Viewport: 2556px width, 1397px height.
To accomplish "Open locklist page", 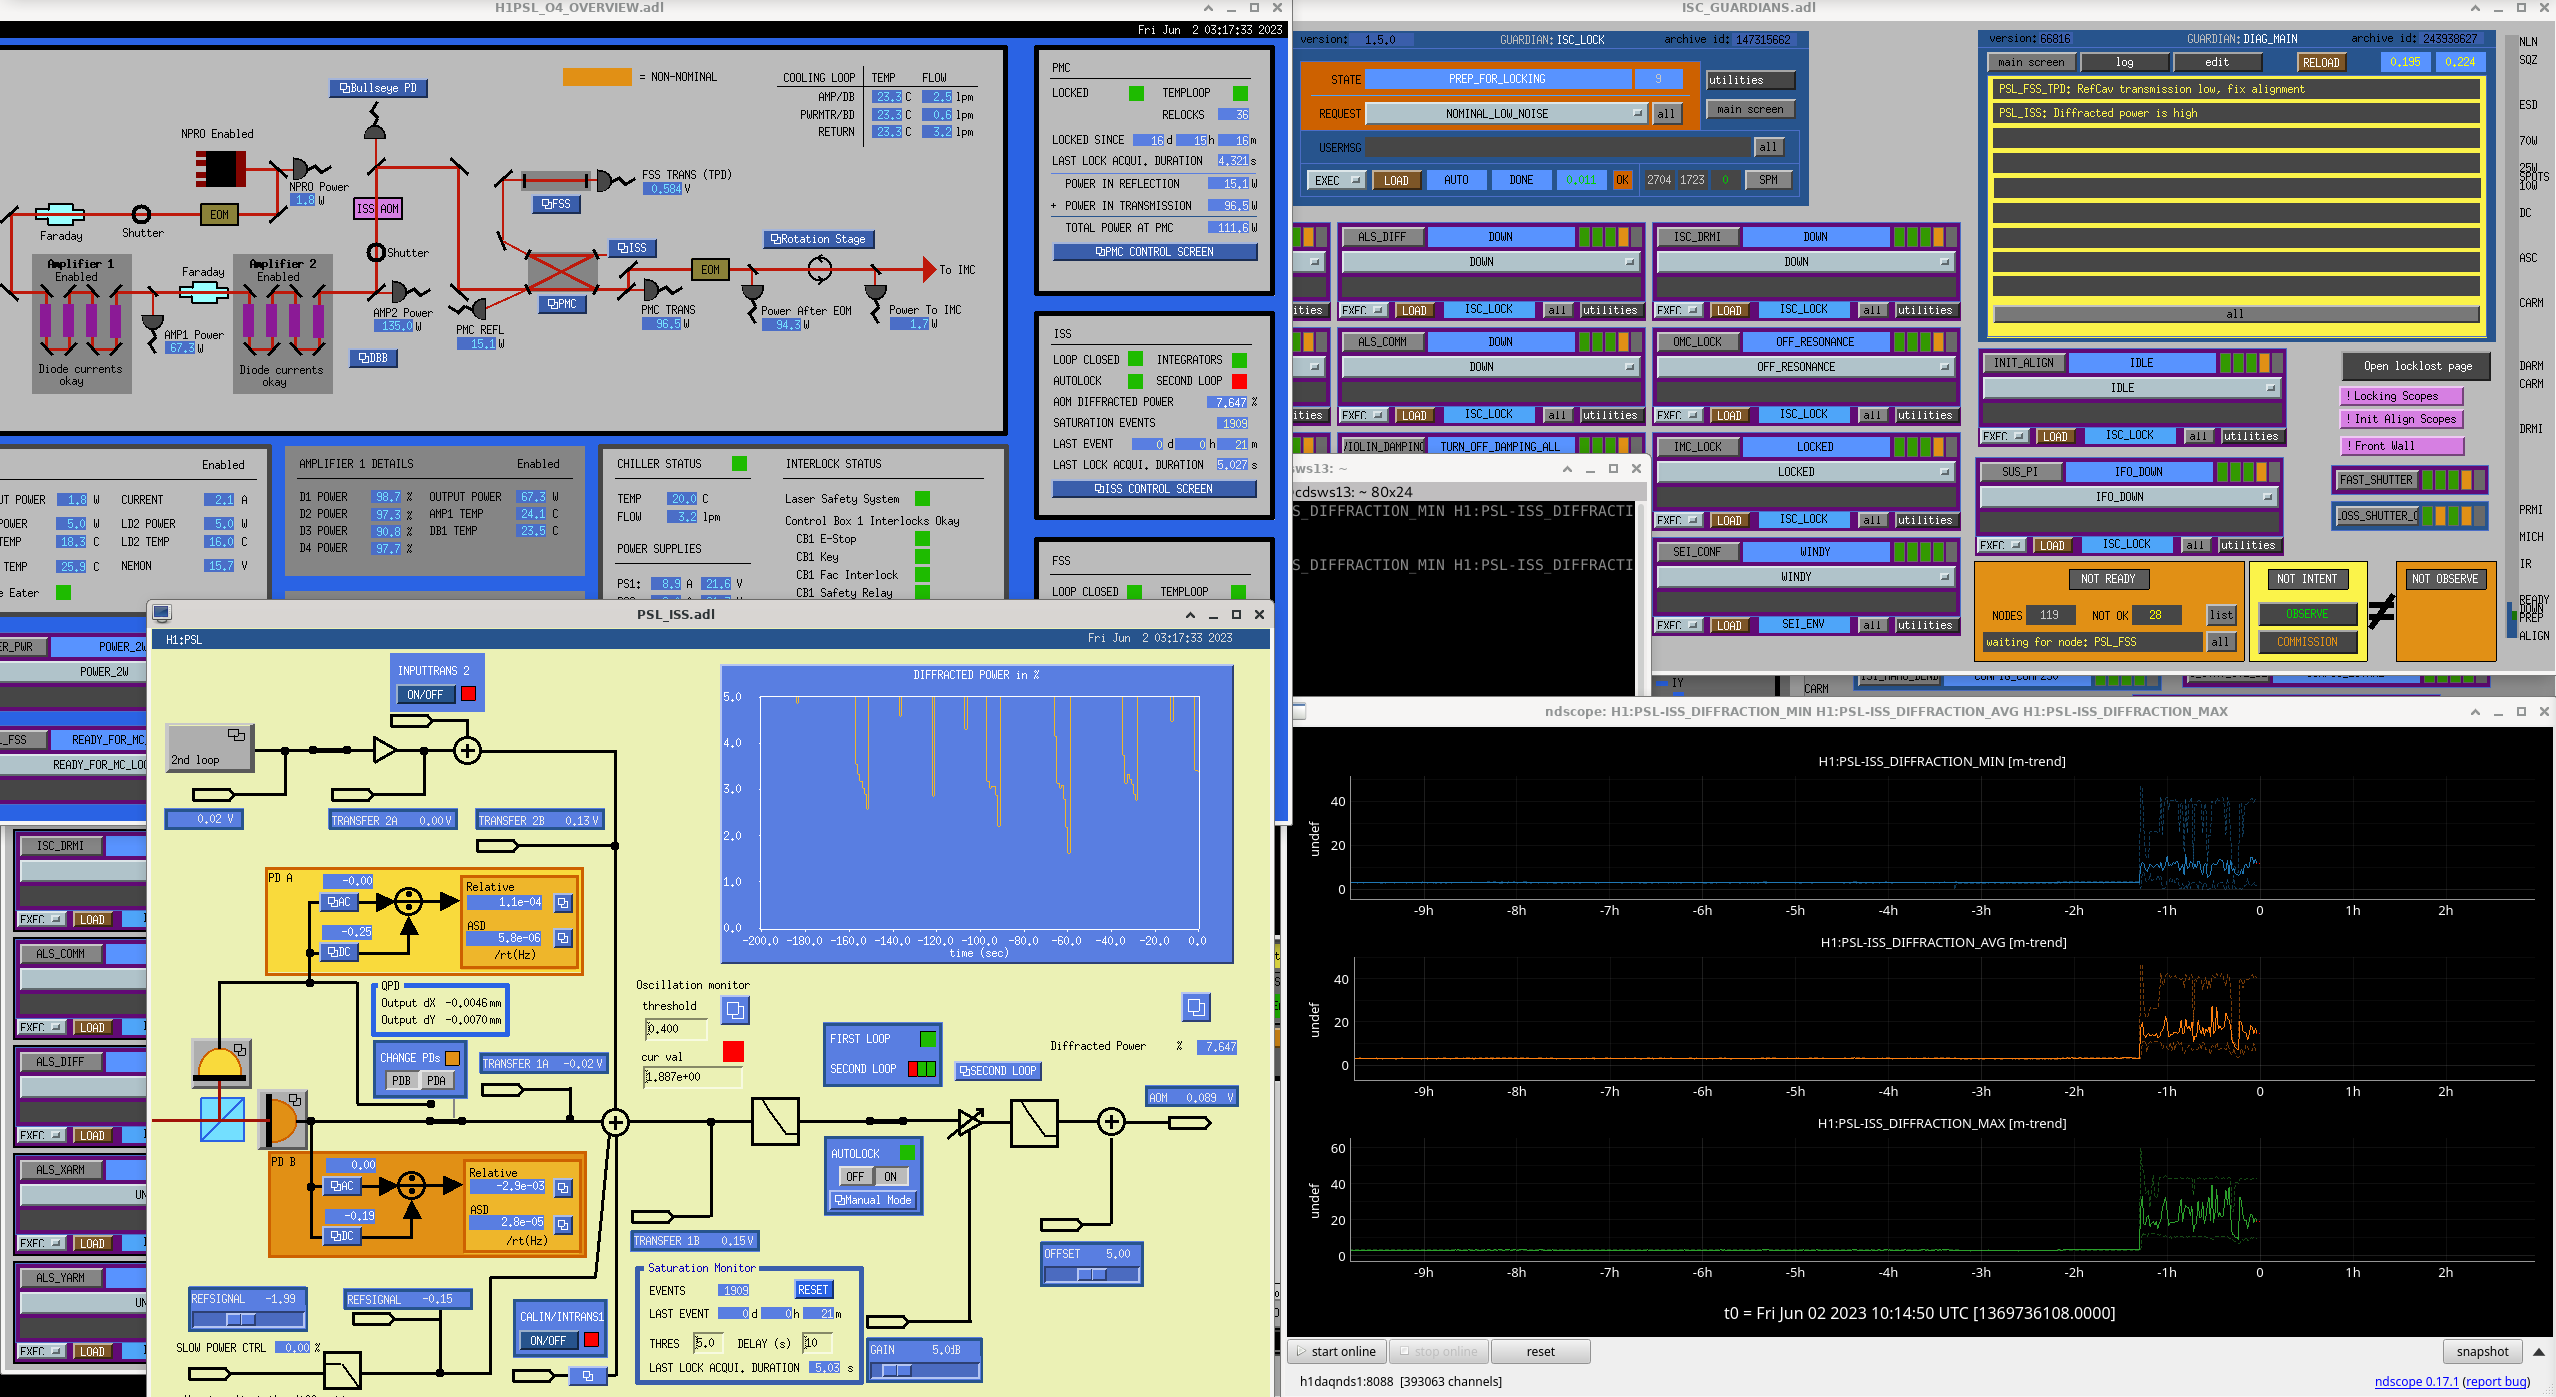I will click(2417, 366).
